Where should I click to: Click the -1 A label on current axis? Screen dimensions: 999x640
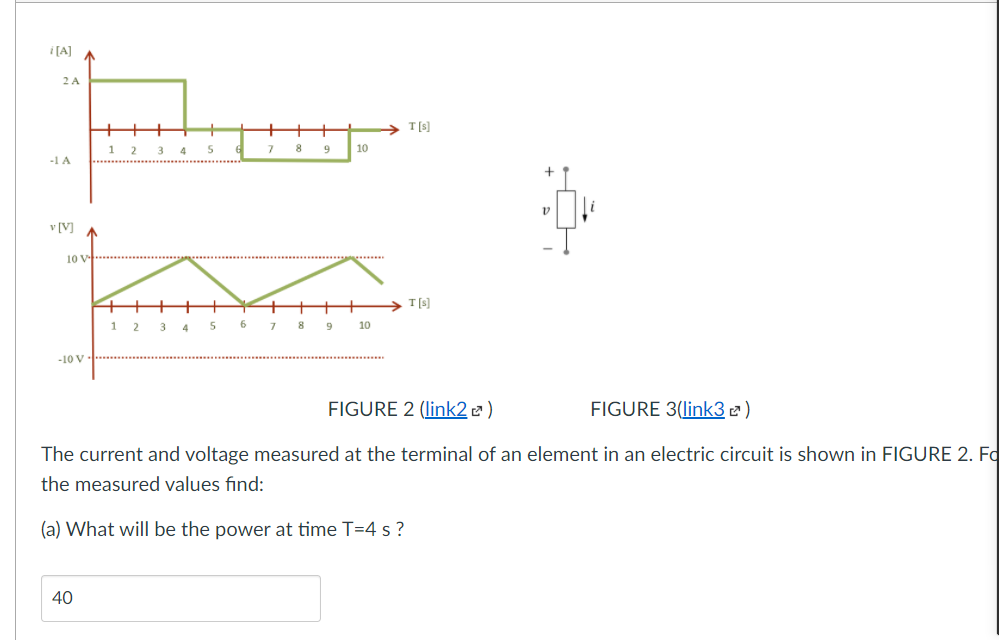pyautogui.click(x=60, y=160)
